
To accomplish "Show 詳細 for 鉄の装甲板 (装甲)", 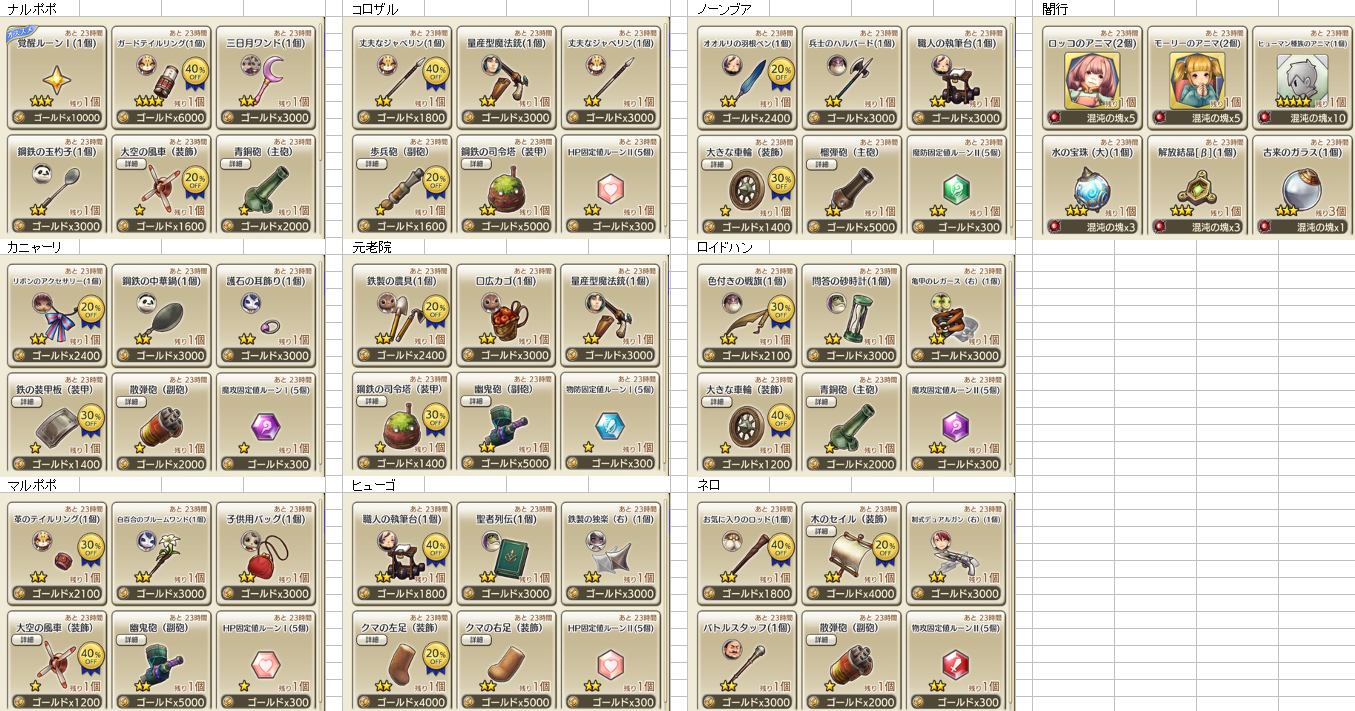I will 29,401.
